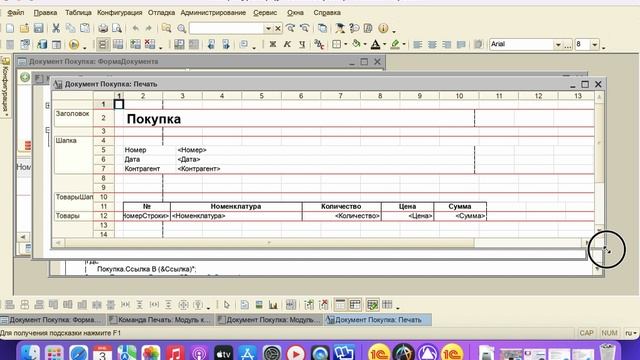Click the magnifier Find icon
The height and width of the screenshot is (360, 640).
coord(182,28)
